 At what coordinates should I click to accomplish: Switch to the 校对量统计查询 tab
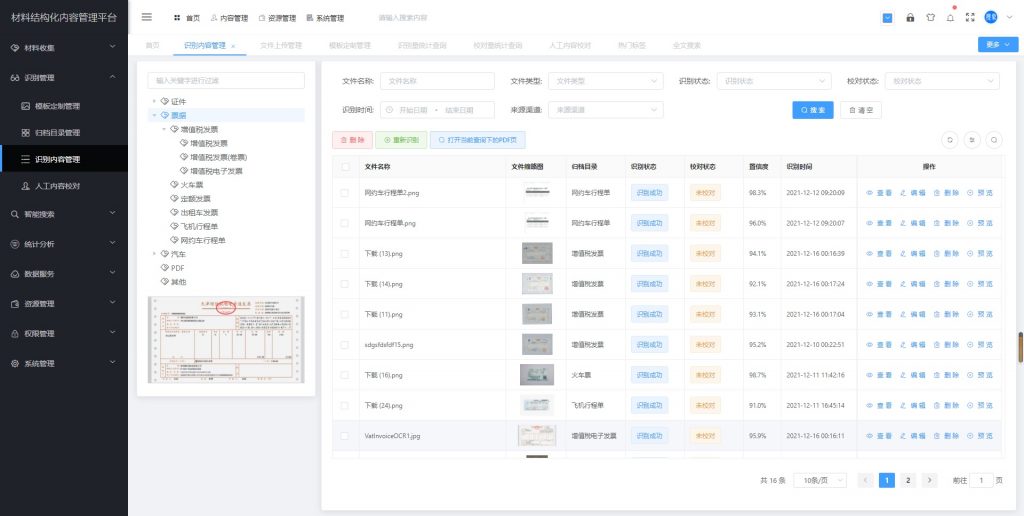pos(498,46)
